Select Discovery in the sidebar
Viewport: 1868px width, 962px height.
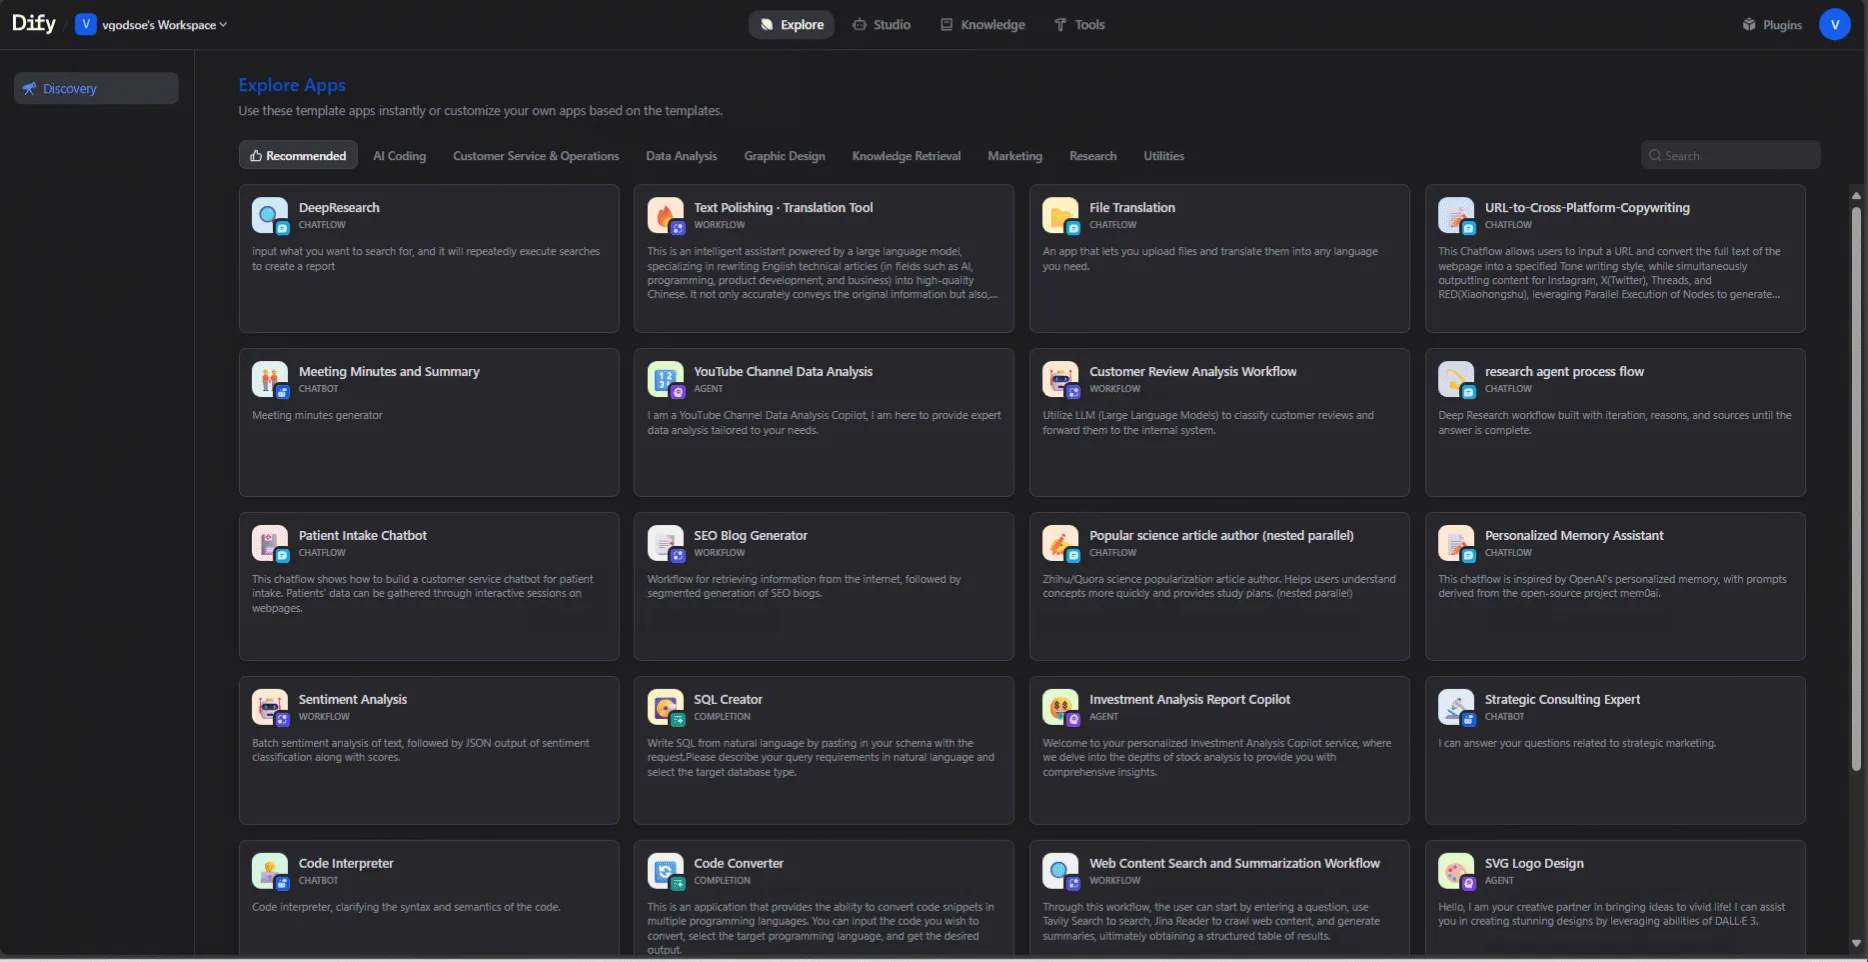tap(96, 89)
